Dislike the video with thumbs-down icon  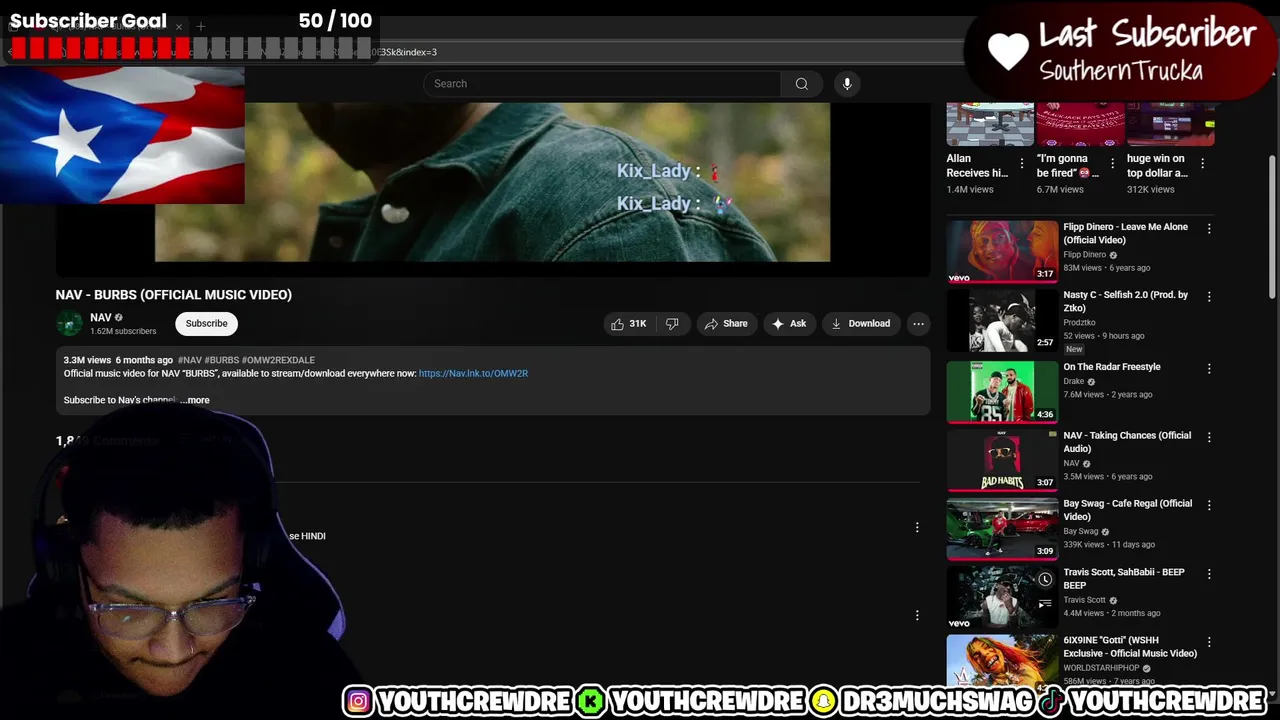pos(672,323)
